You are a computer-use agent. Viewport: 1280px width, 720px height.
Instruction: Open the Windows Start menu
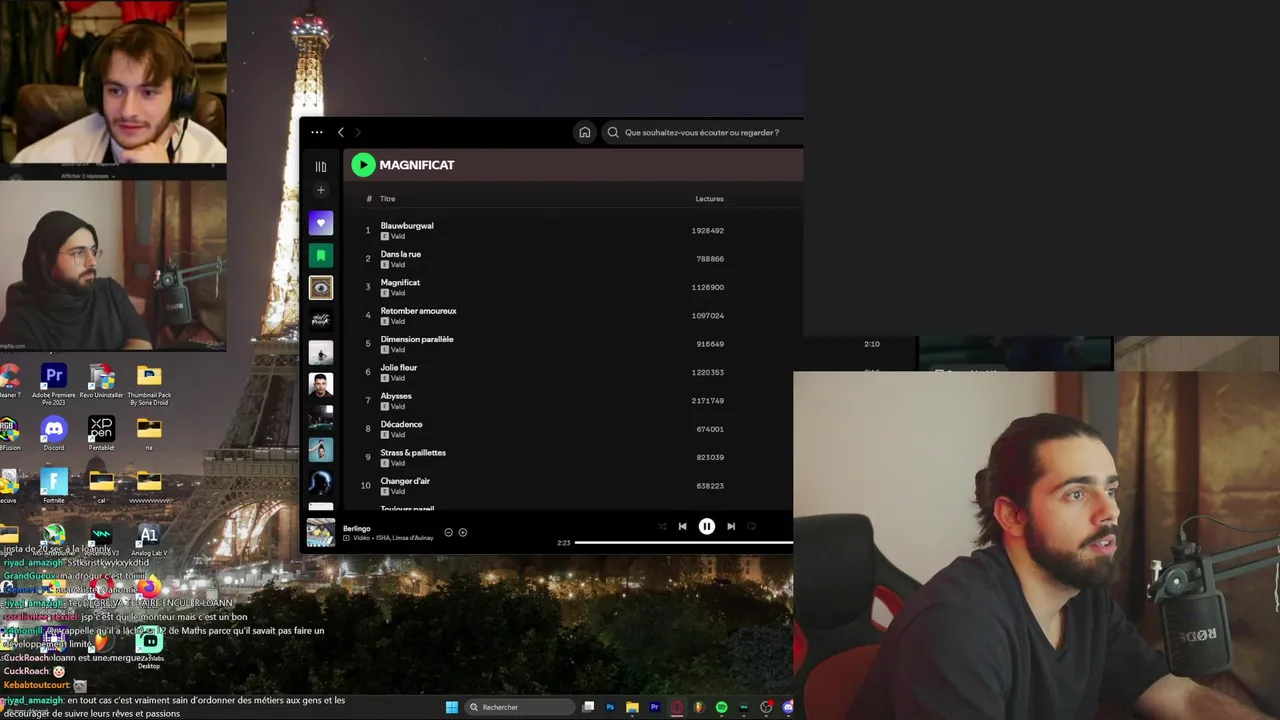click(x=452, y=707)
